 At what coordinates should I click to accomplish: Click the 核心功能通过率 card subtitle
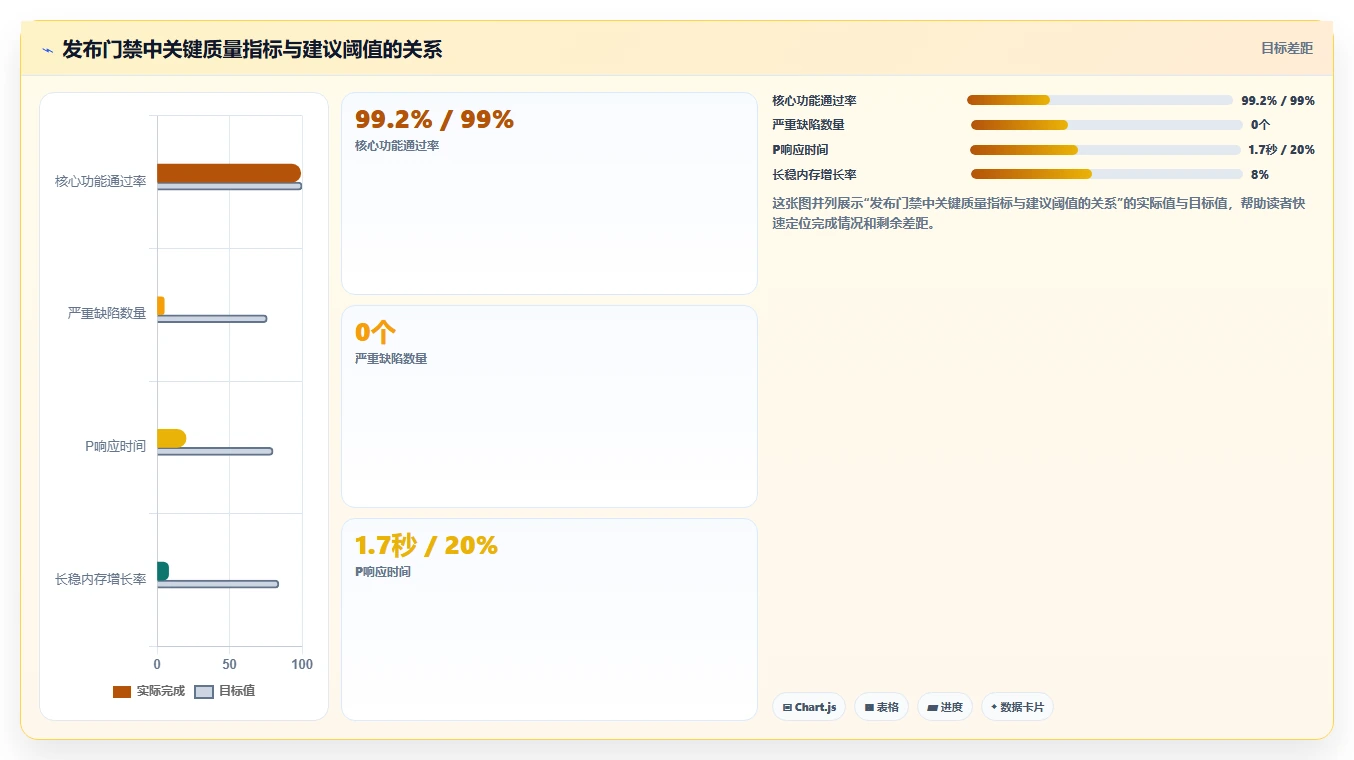click(397, 146)
